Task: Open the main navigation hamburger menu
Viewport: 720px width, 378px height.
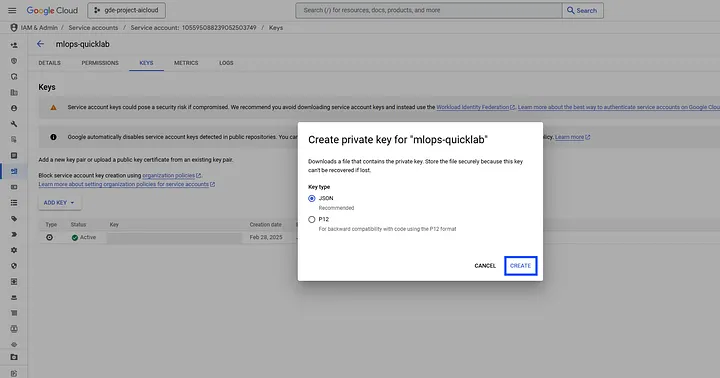Action: [x=12, y=10]
